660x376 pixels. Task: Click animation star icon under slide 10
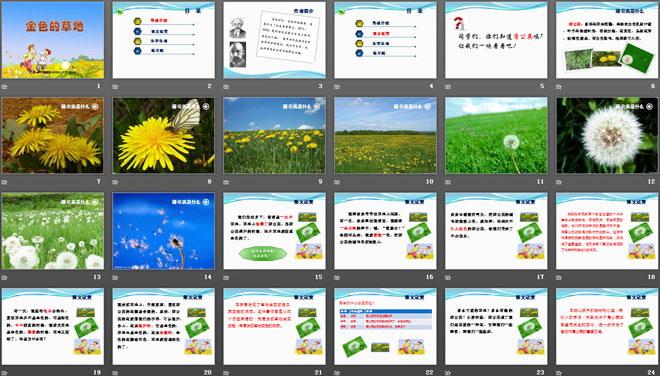point(337,182)
